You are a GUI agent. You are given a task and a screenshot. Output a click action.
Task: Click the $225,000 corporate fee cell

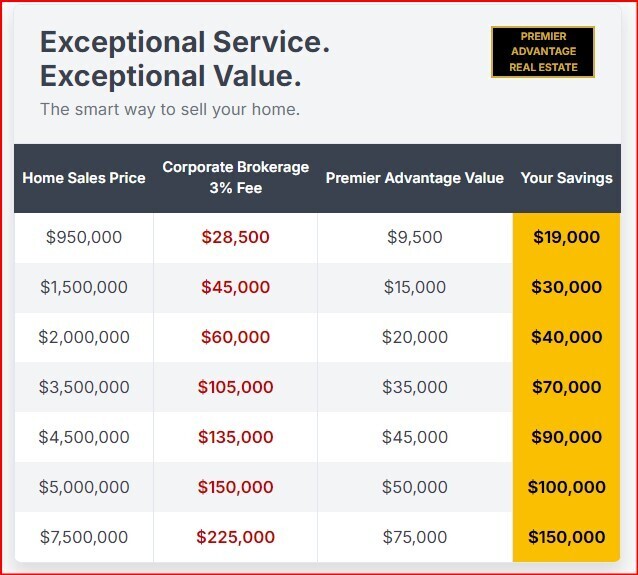236,537
